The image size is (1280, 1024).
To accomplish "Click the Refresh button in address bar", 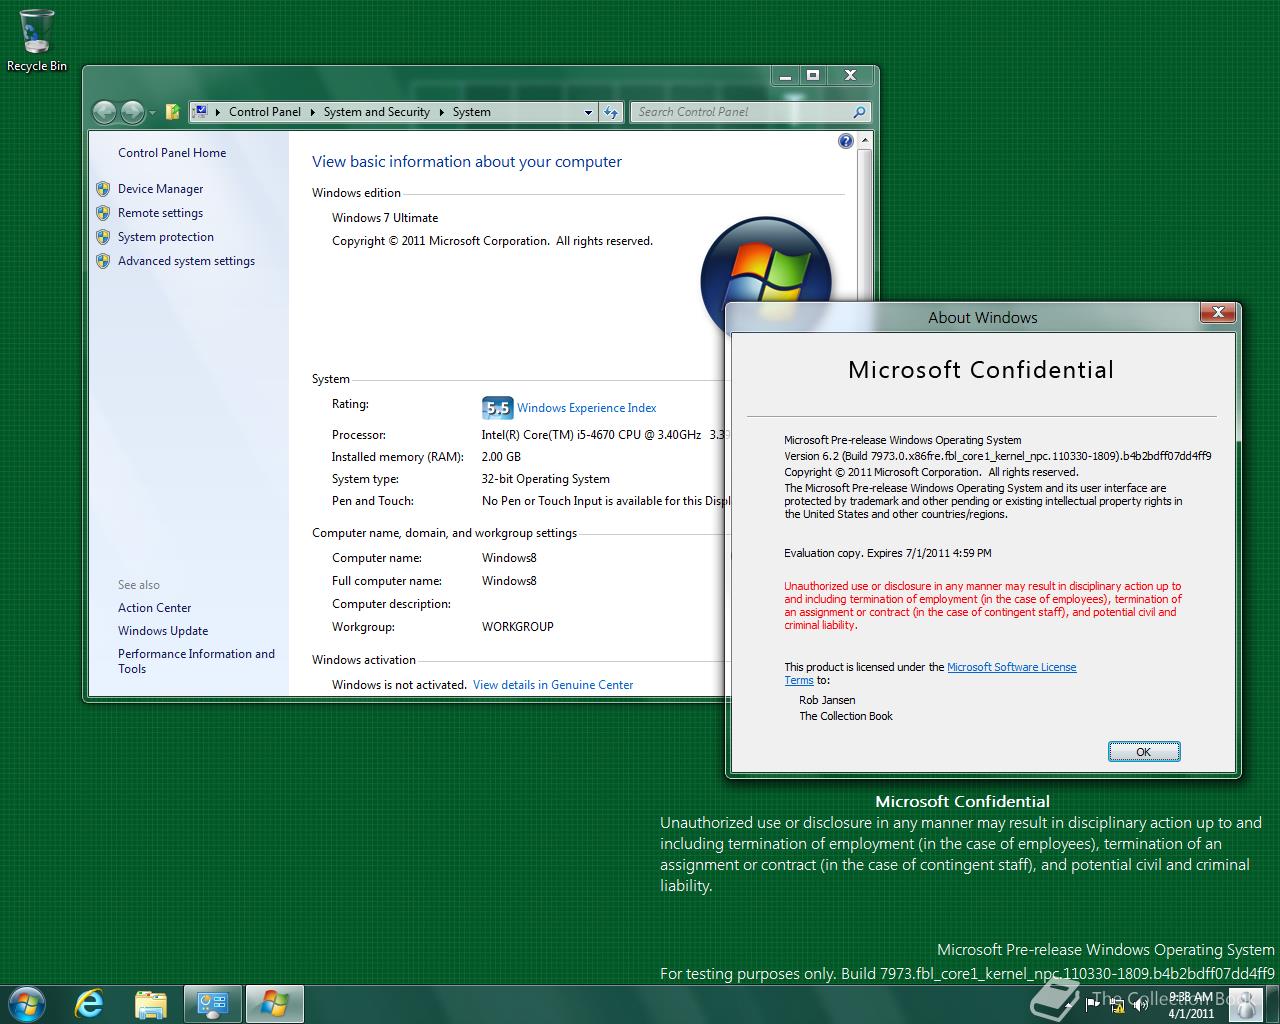I will point(611,113).
